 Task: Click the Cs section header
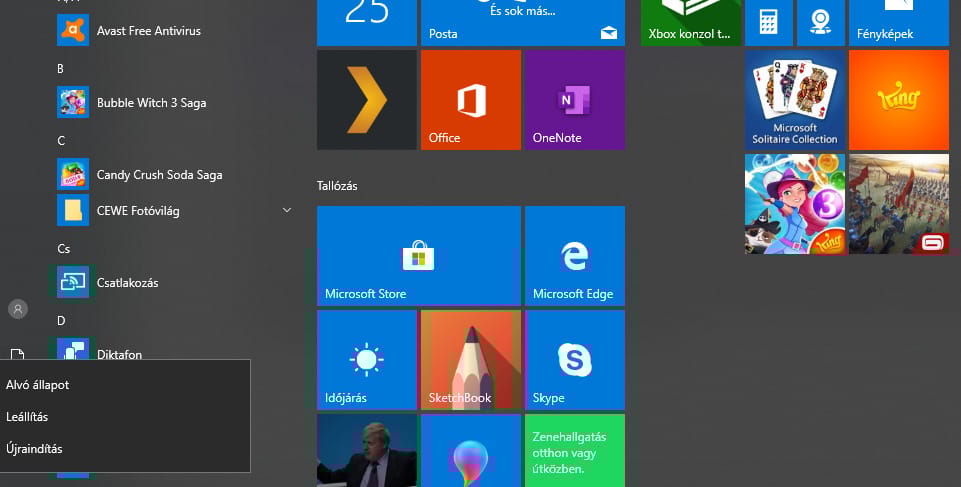pos(64,249)
